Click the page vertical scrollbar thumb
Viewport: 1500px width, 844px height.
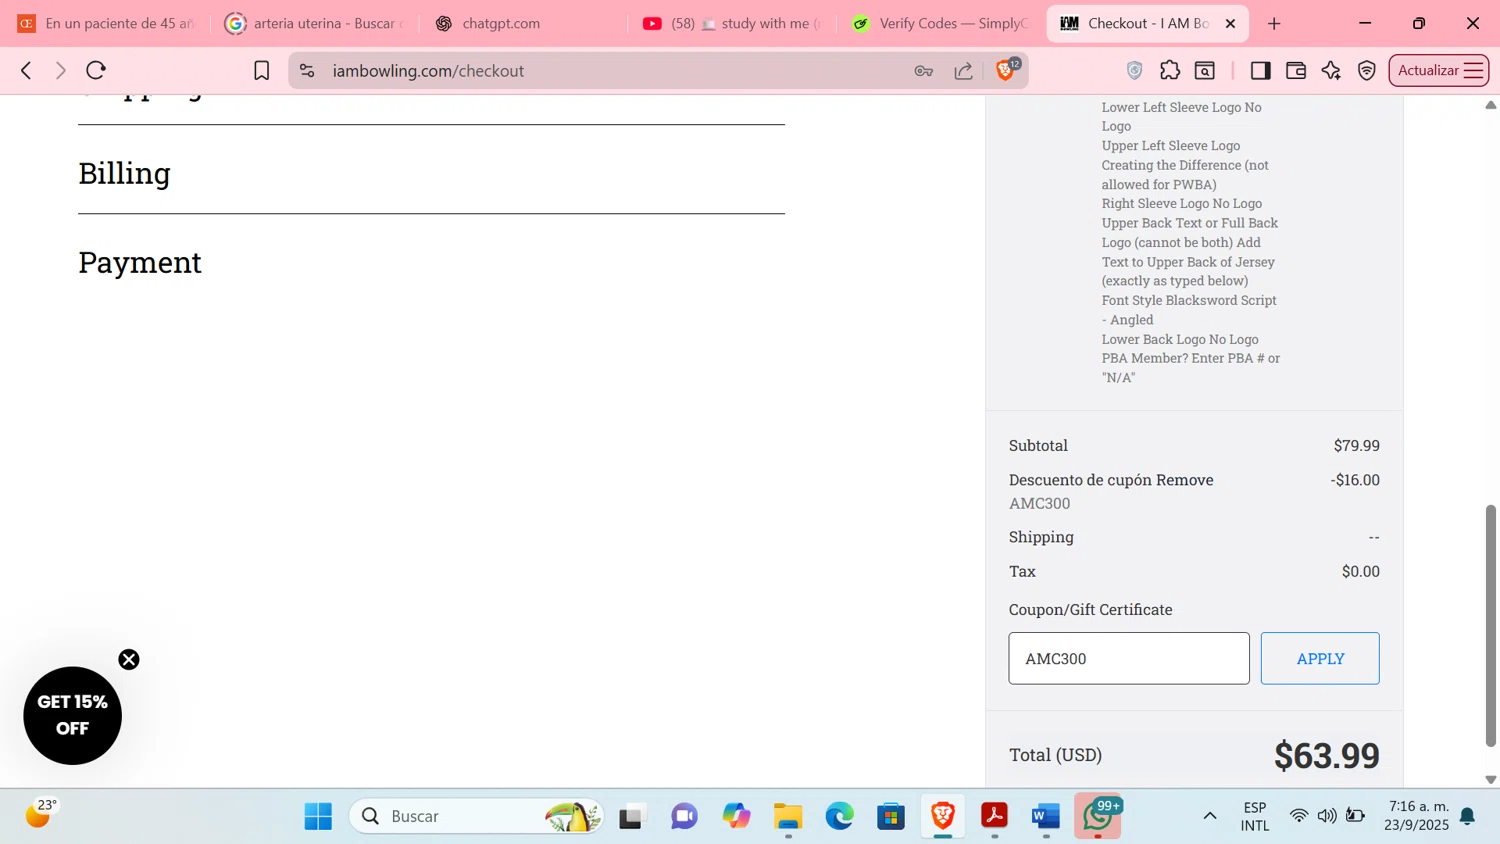click(x=1491, y=625)
